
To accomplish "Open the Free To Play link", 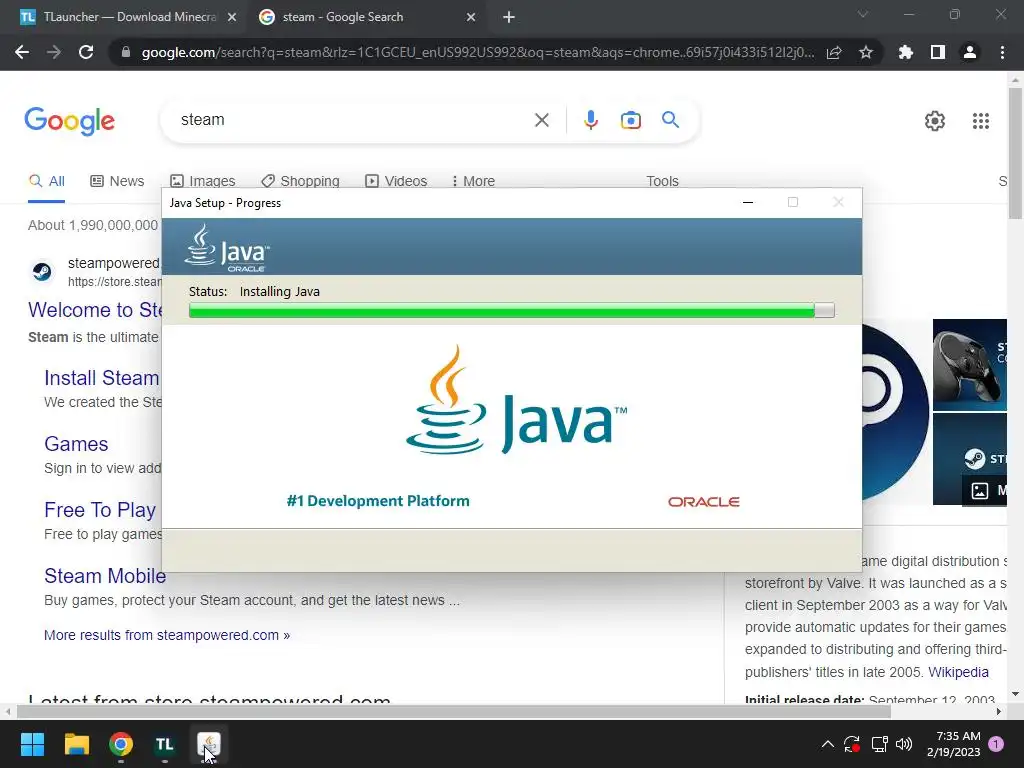I will [100, 509].
